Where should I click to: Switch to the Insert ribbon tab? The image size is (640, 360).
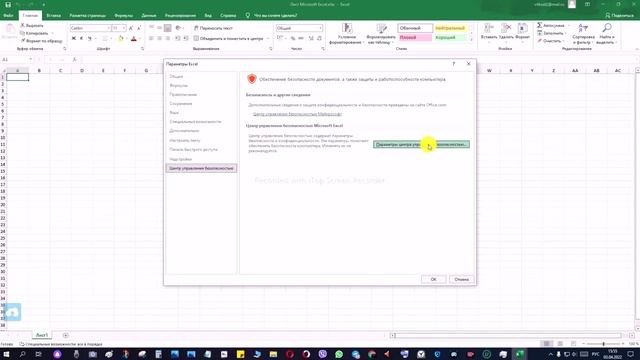53,16
